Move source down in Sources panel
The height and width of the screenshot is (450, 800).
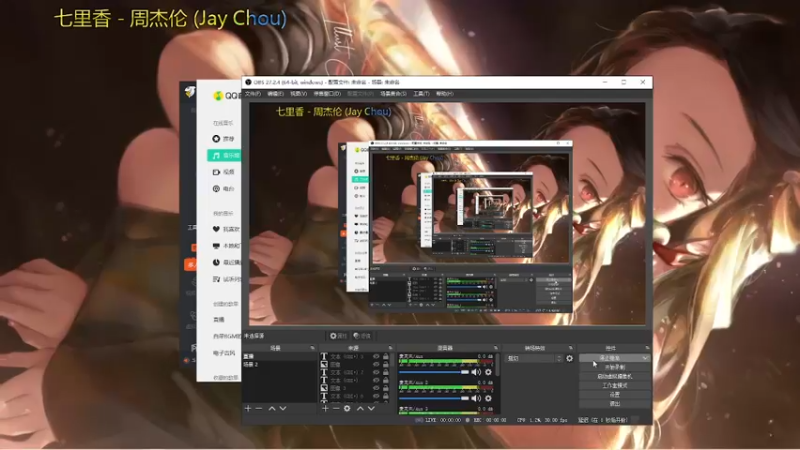tap(371, 408)
